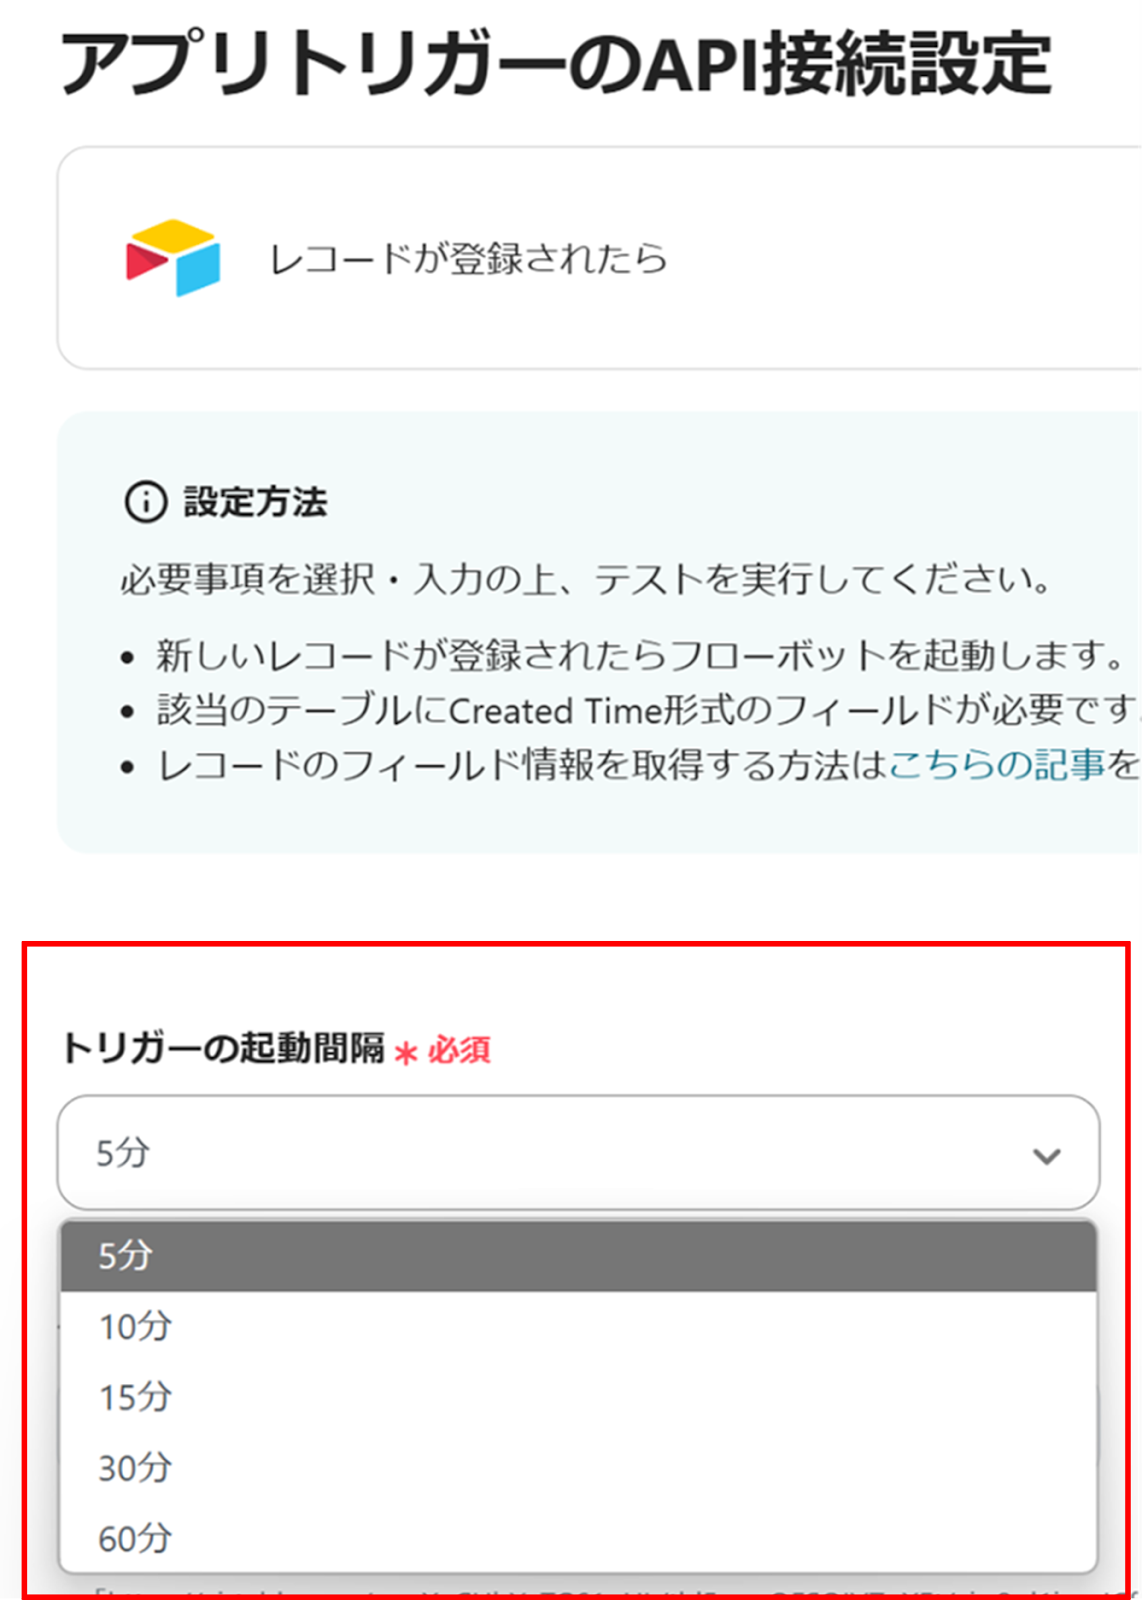Click the 設定方法 section heading
Screen dimensions: 1142x1600
[x=255, y=502]
